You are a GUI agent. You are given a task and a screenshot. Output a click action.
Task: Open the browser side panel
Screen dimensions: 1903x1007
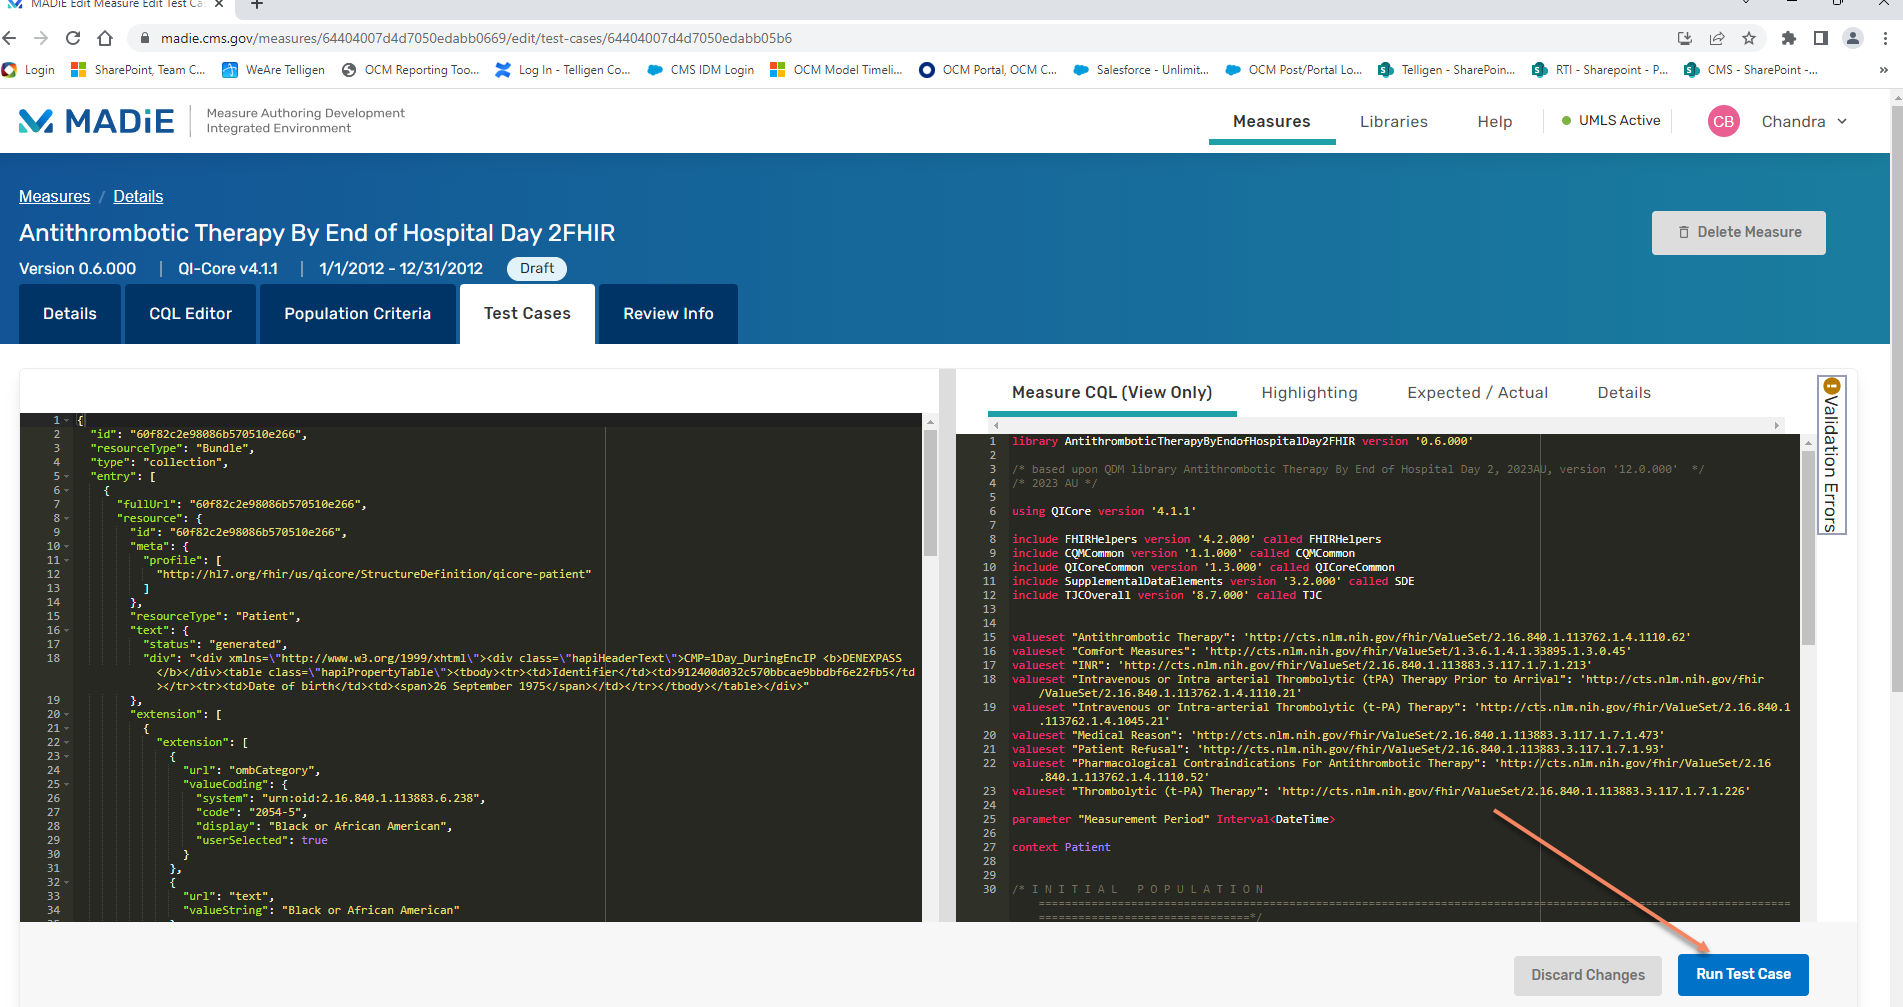point(1821,38)
